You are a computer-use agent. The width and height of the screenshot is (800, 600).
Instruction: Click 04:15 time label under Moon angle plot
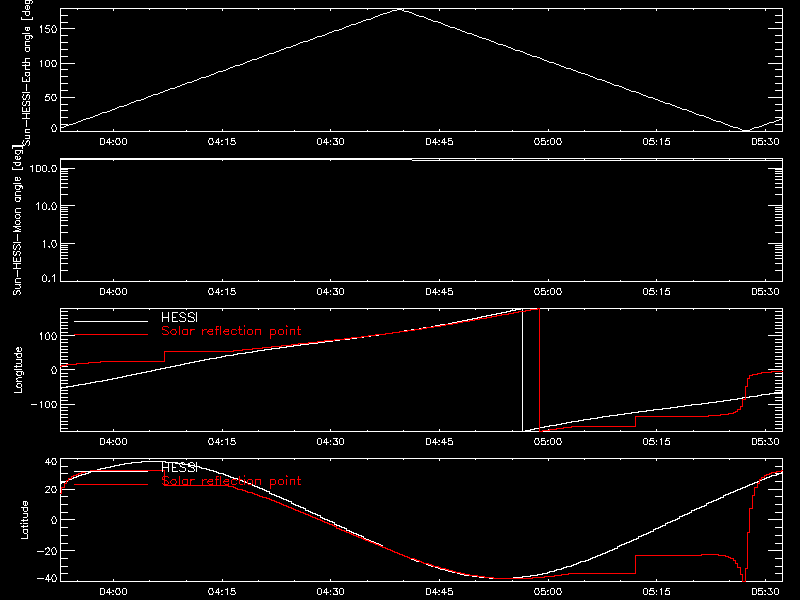[x=222, y=292]
